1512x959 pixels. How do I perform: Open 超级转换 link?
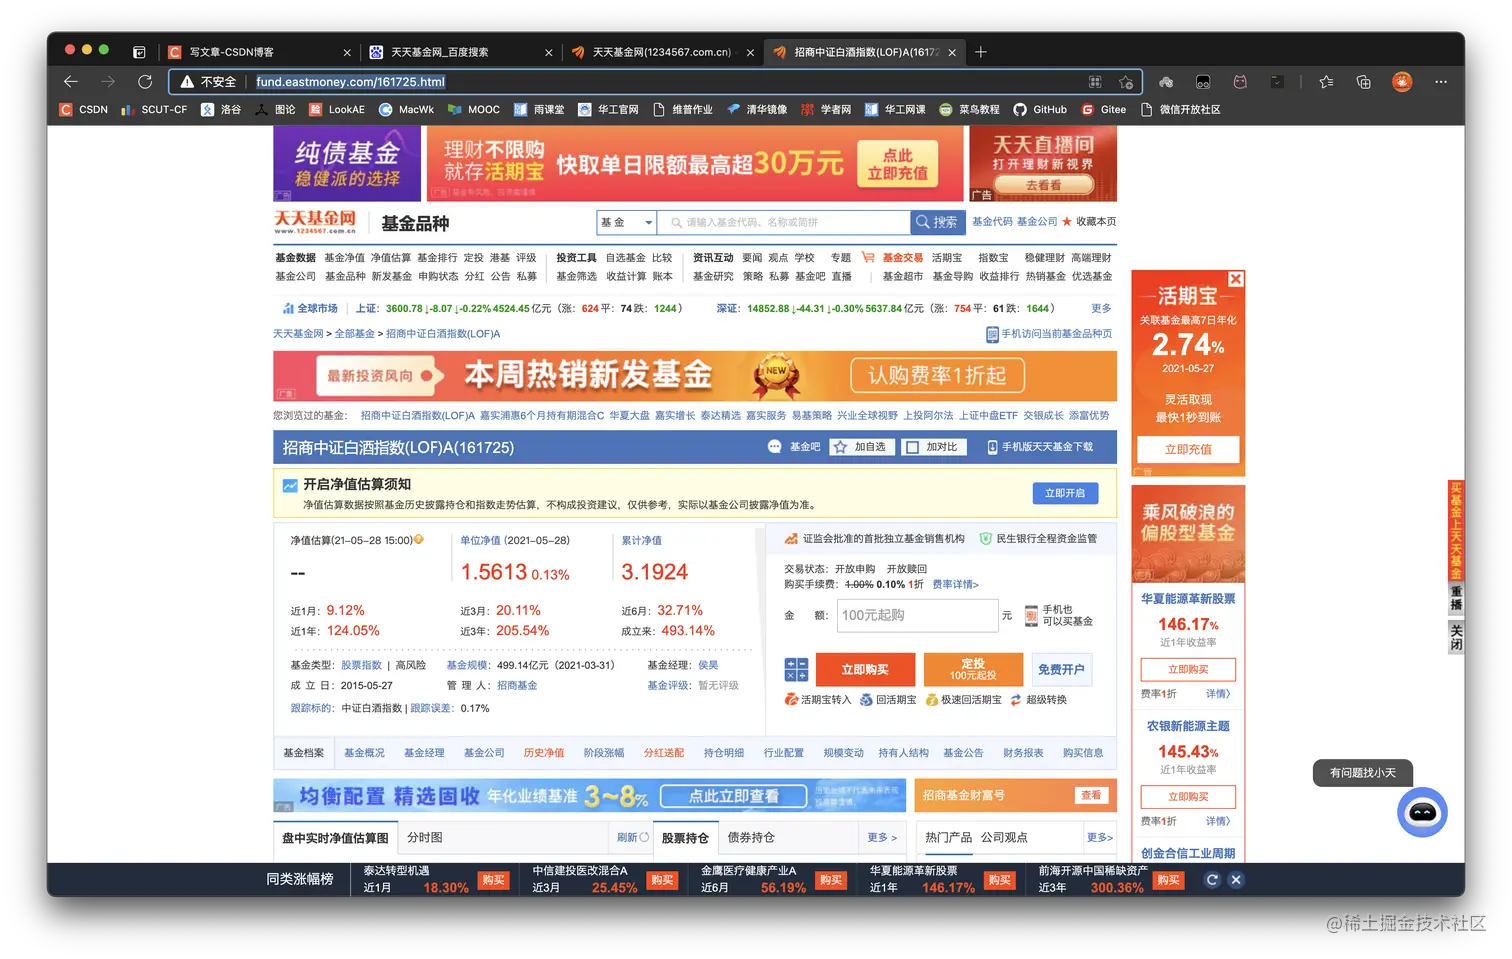1038,700
